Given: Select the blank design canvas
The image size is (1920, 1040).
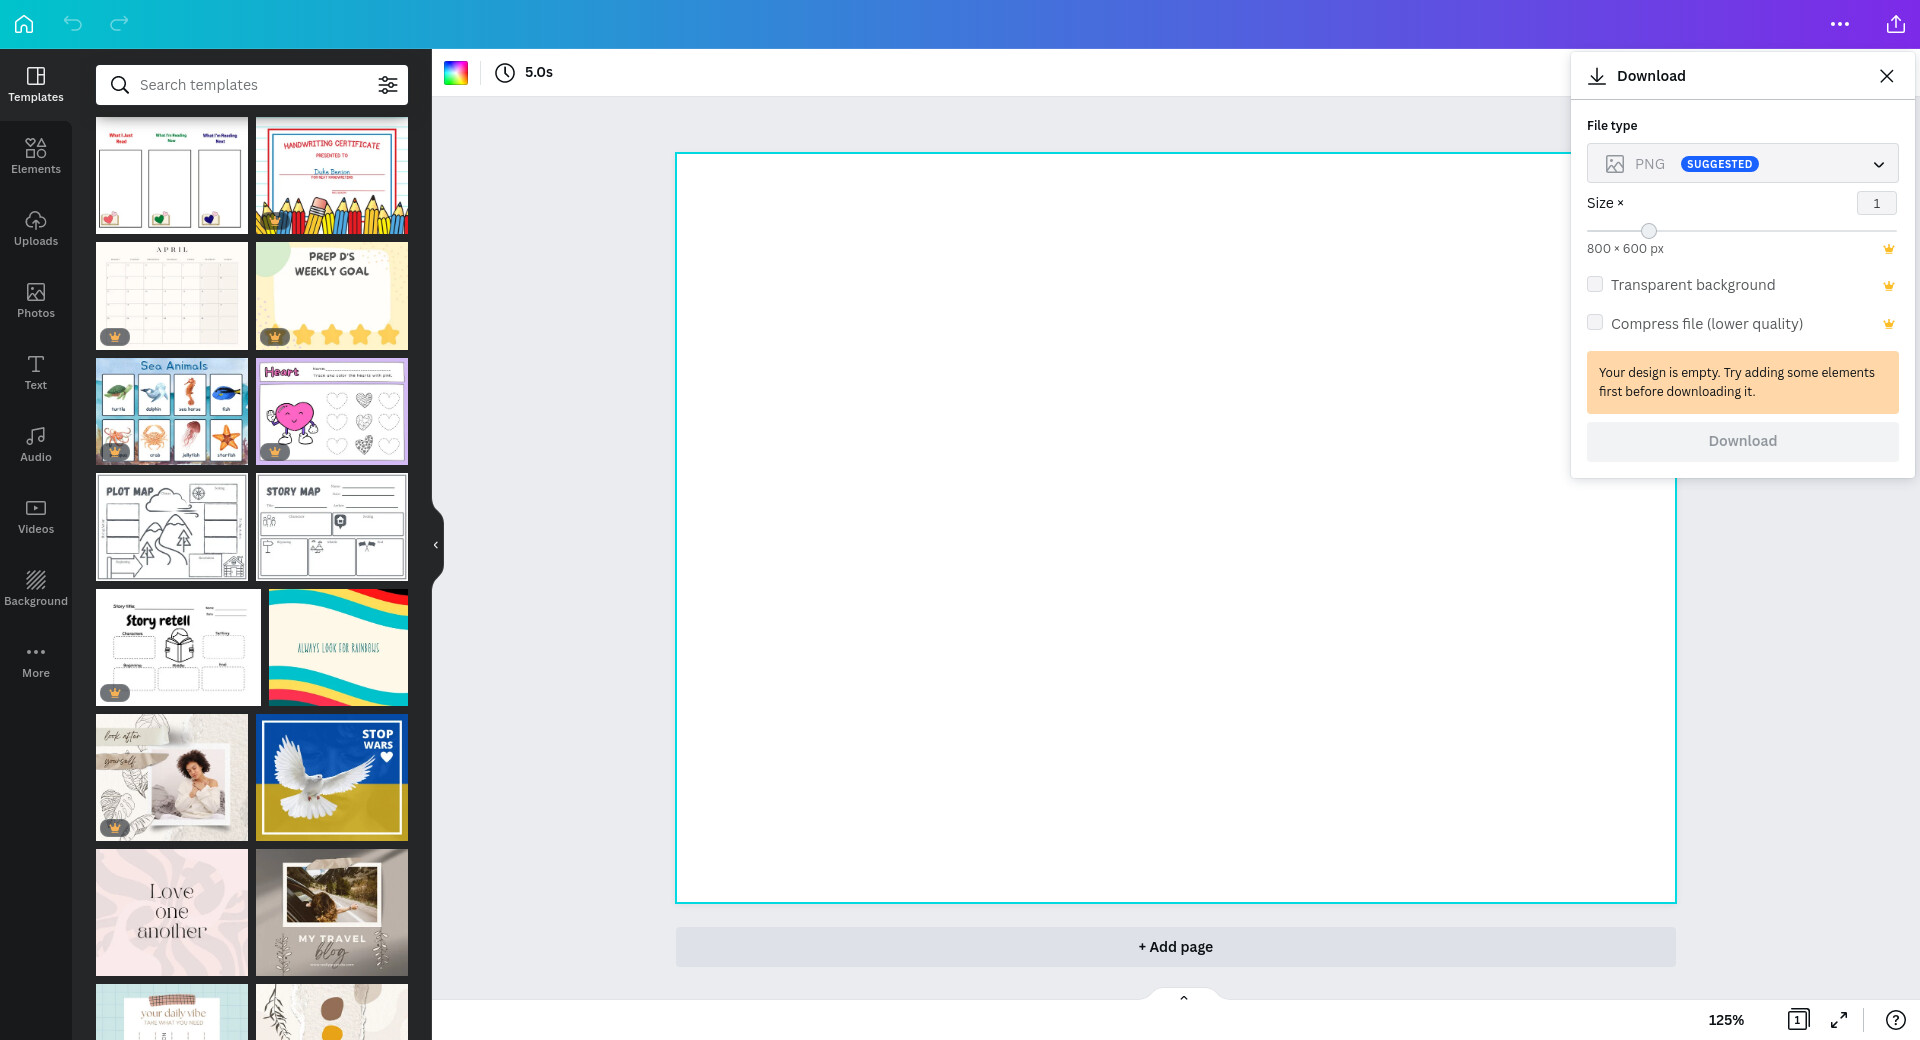Looking at the screenshot, I should coord(1175,528).
